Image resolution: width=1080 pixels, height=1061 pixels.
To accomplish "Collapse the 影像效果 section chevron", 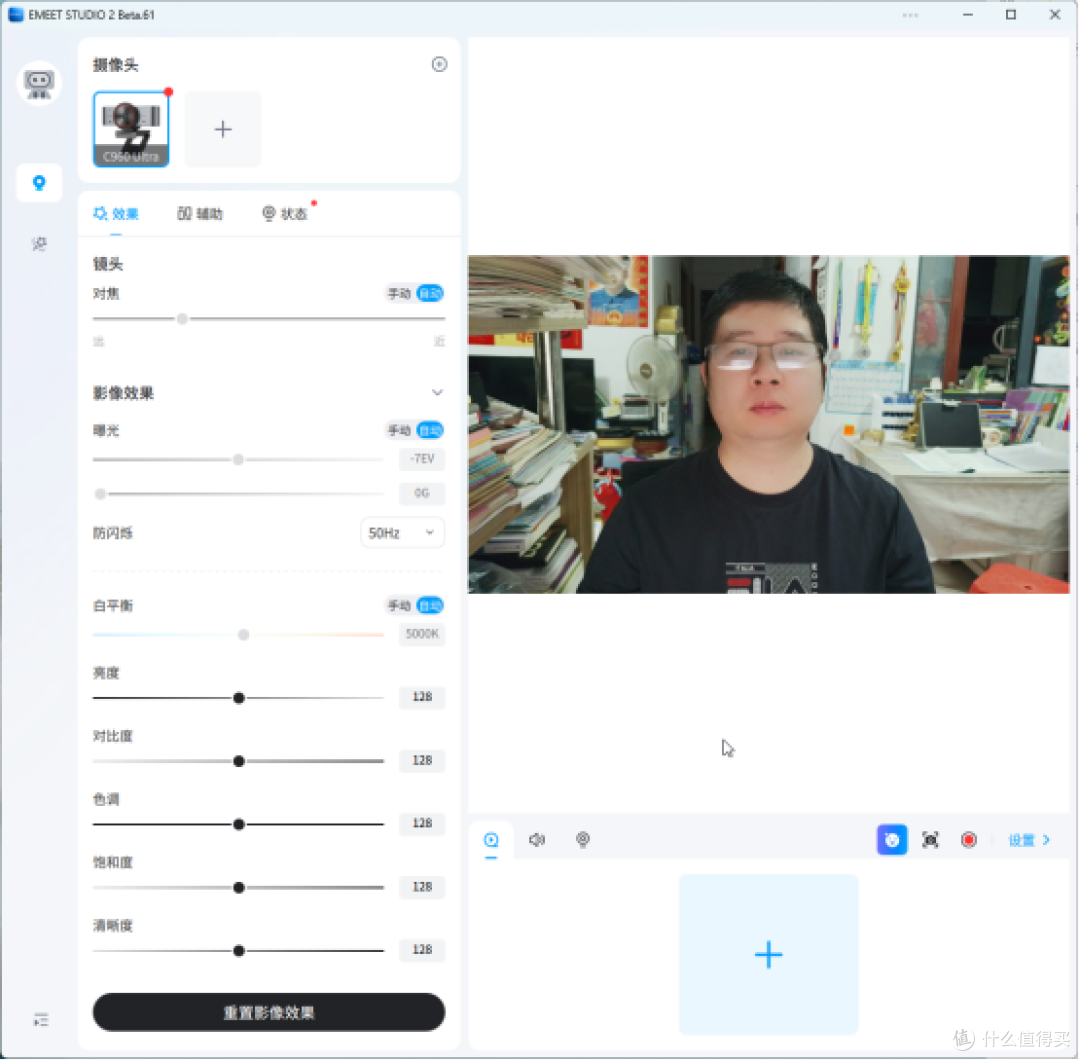I will click(437, 393).
